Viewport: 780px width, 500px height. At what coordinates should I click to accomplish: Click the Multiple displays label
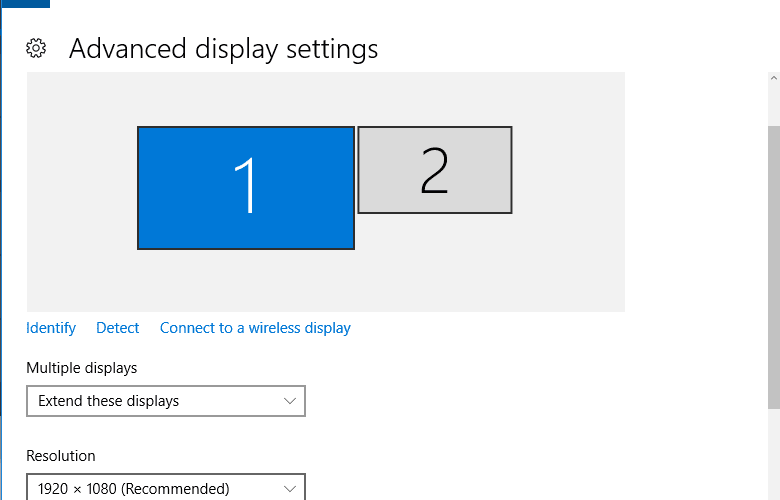(x=82, y=368)
